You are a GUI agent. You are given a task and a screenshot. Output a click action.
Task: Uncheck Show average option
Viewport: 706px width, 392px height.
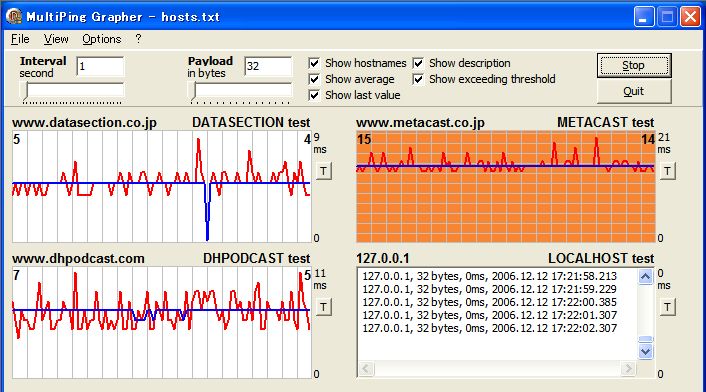314,79
